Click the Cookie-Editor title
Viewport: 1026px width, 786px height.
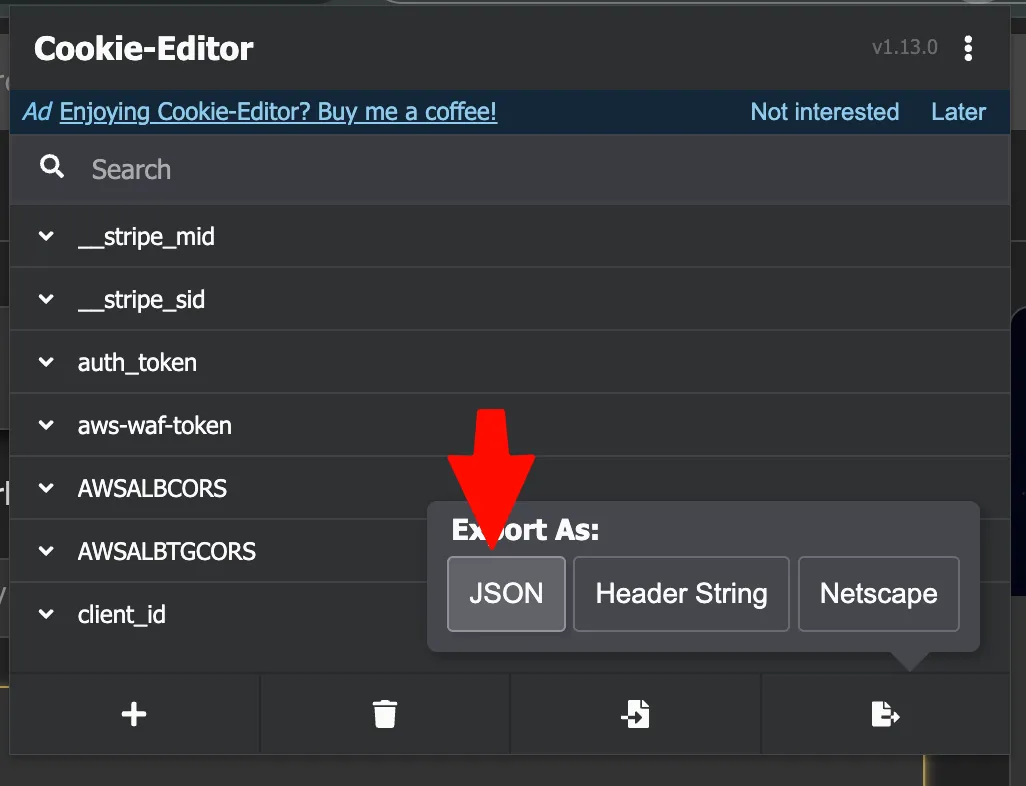(x=143, y=48)
